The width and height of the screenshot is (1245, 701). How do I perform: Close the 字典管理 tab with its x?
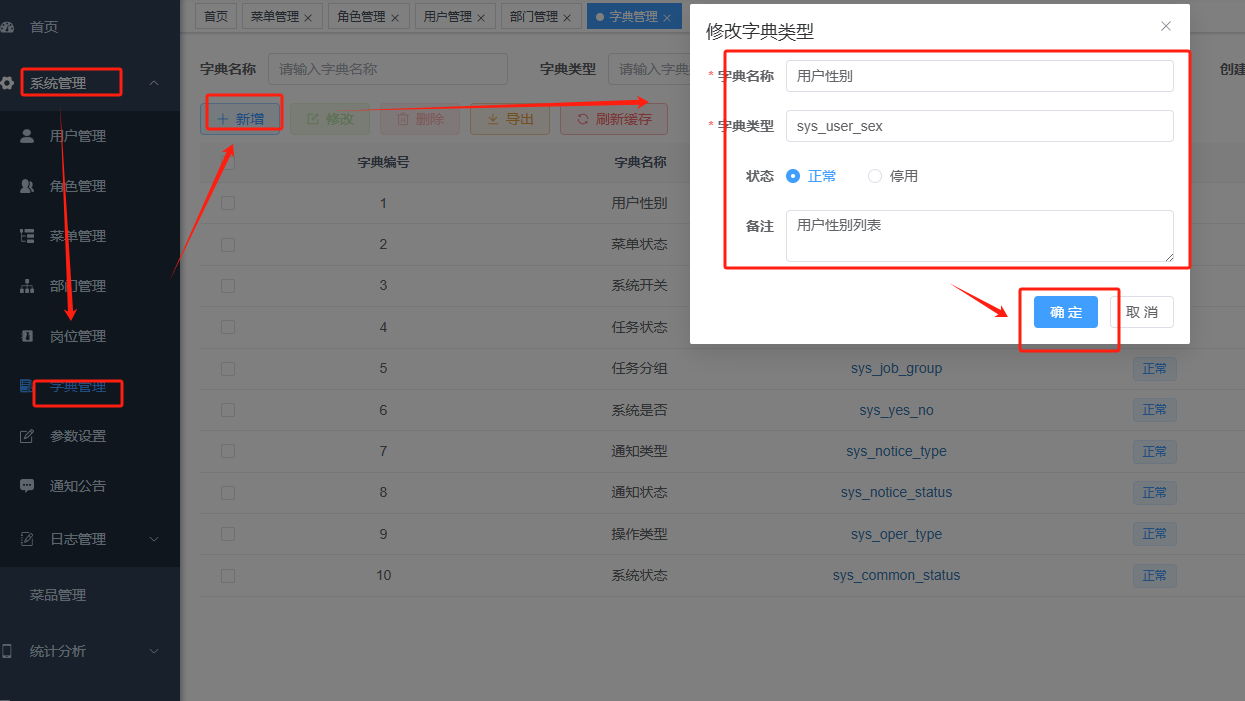click(667, 17)
